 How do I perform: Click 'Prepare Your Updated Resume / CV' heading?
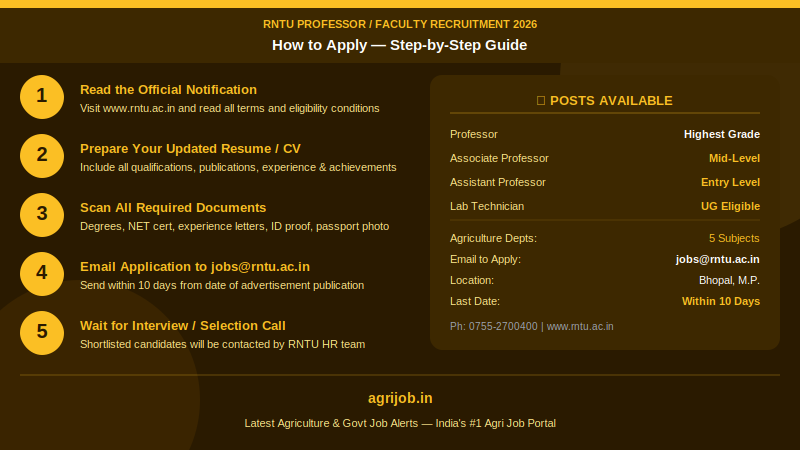click(x=190, y=149)
